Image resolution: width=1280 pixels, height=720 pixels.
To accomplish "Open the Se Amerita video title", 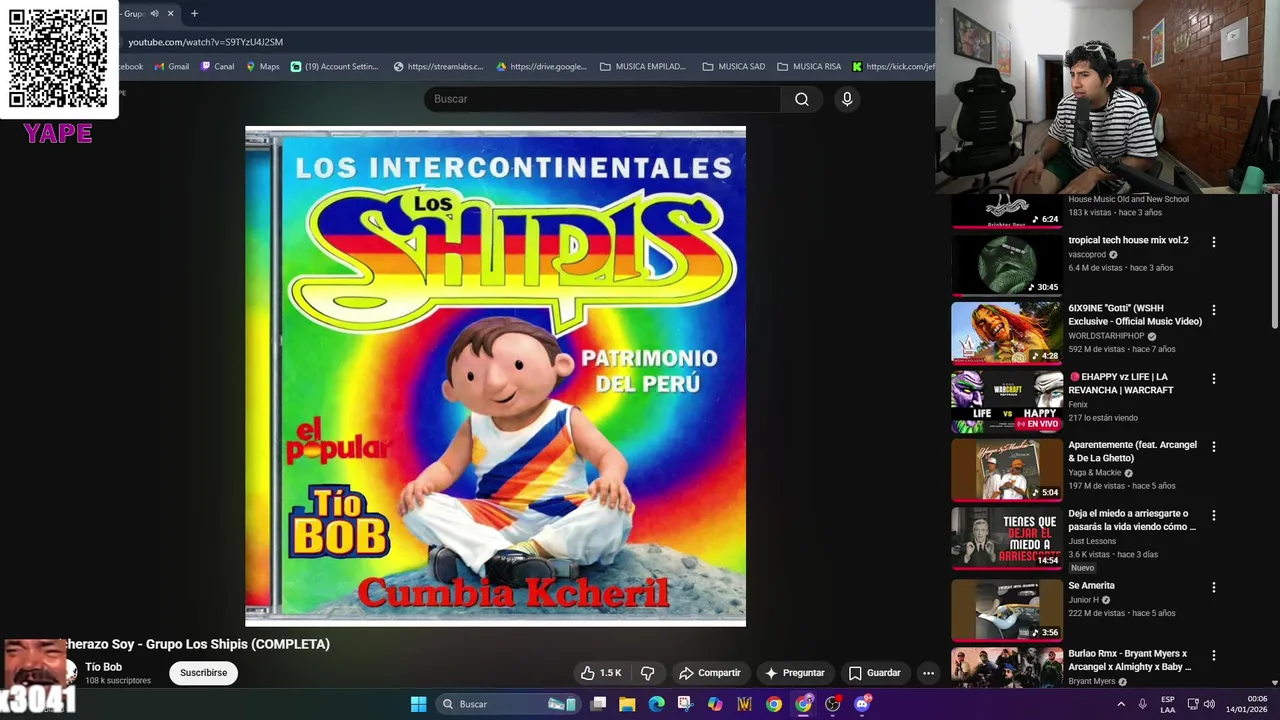I will coord(1091,586).
